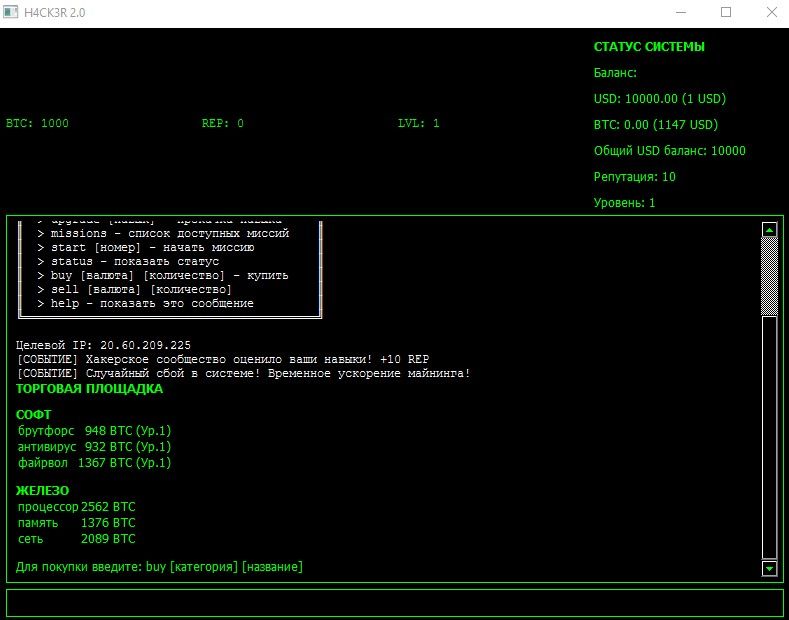Click the 'Для покупки введите: buy' hint
Screen dimensions: 789x620
click(x=160, y=567)
